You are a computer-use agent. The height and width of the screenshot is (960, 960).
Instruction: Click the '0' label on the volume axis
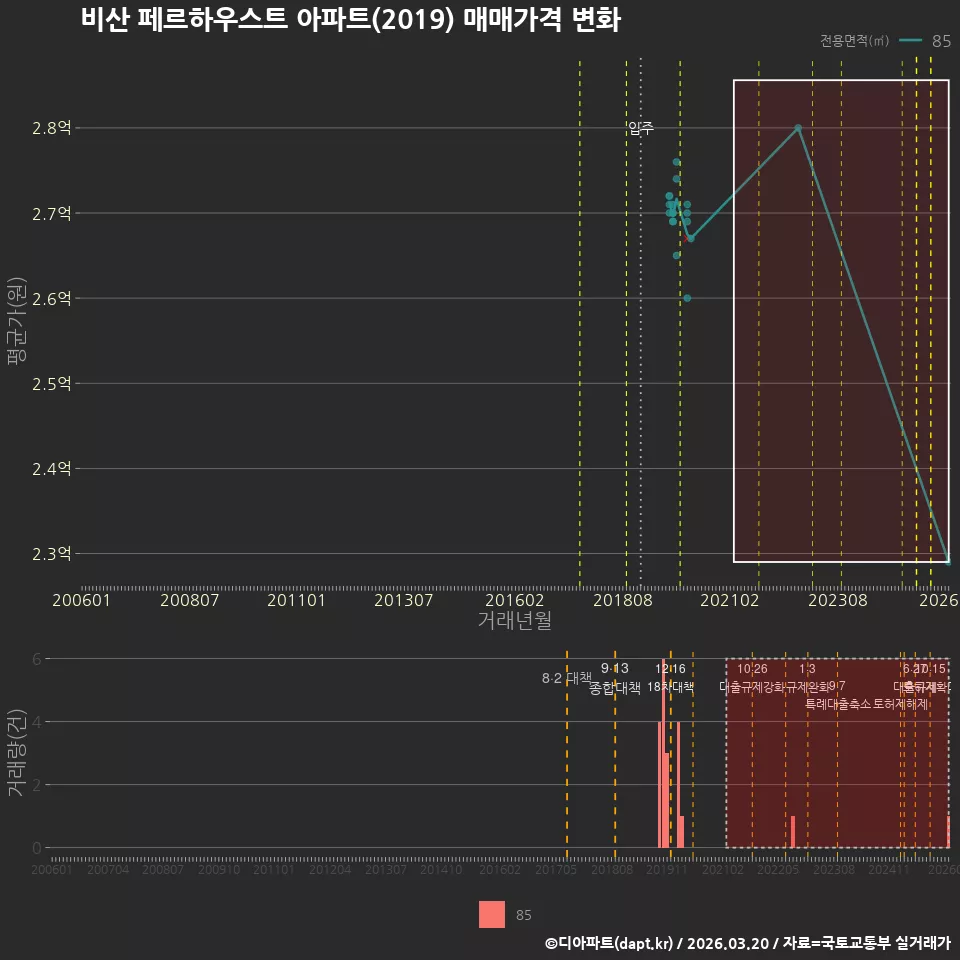pos(37,848)
